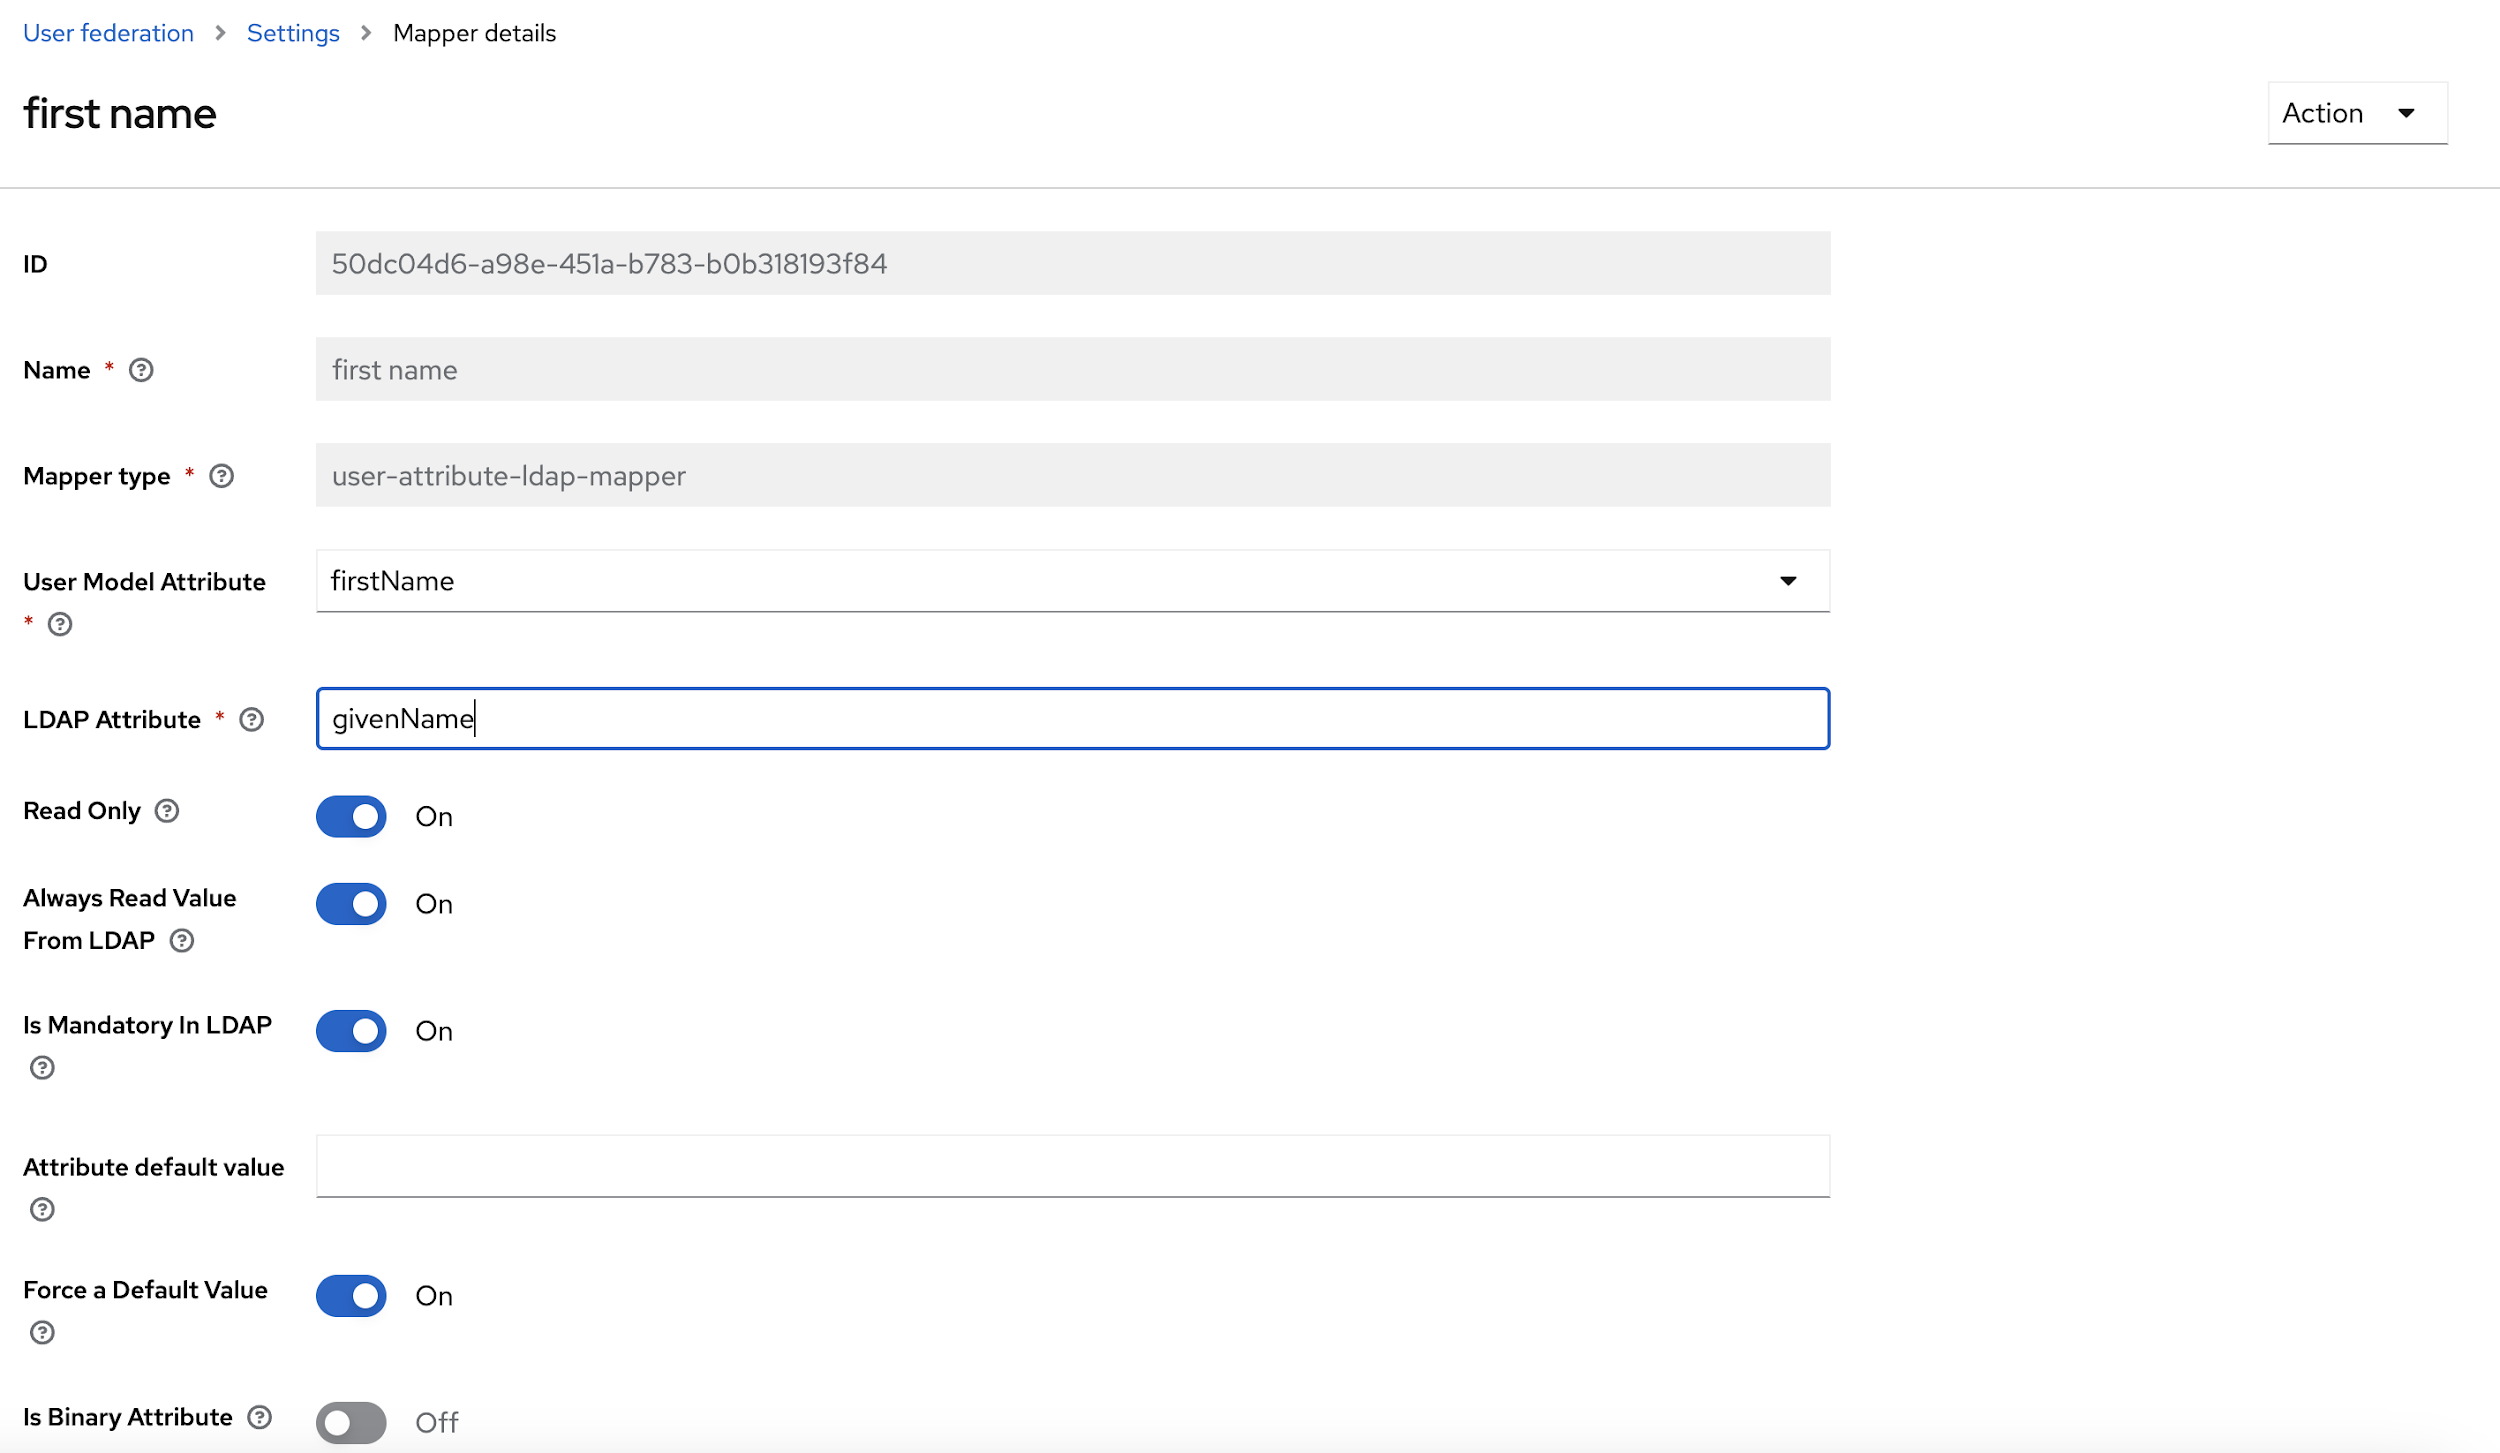Image resolution: width=2500 pixels, height=1453 pixels.
Task: Navigate to Settings breadcrumb link
Action: pos(293,33)
